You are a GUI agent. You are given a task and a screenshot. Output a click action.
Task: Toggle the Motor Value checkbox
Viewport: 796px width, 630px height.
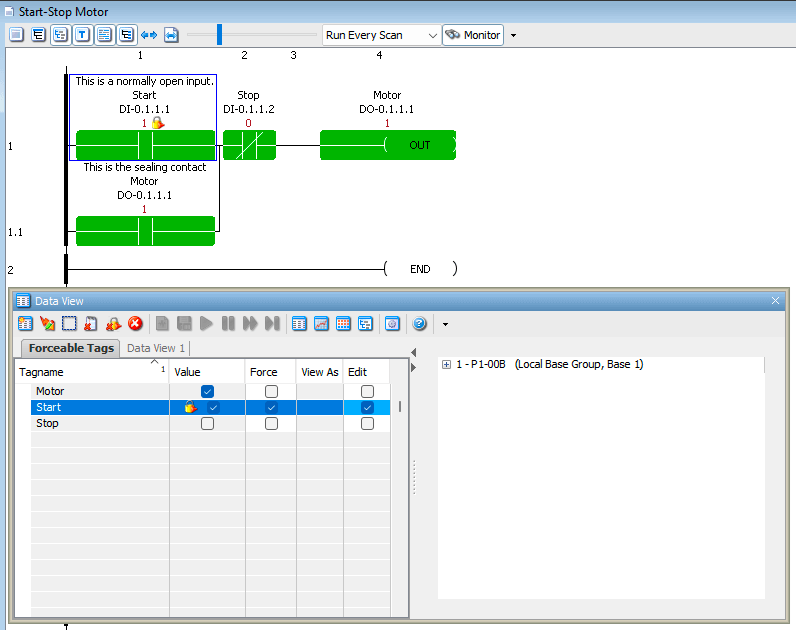(207, 391)
